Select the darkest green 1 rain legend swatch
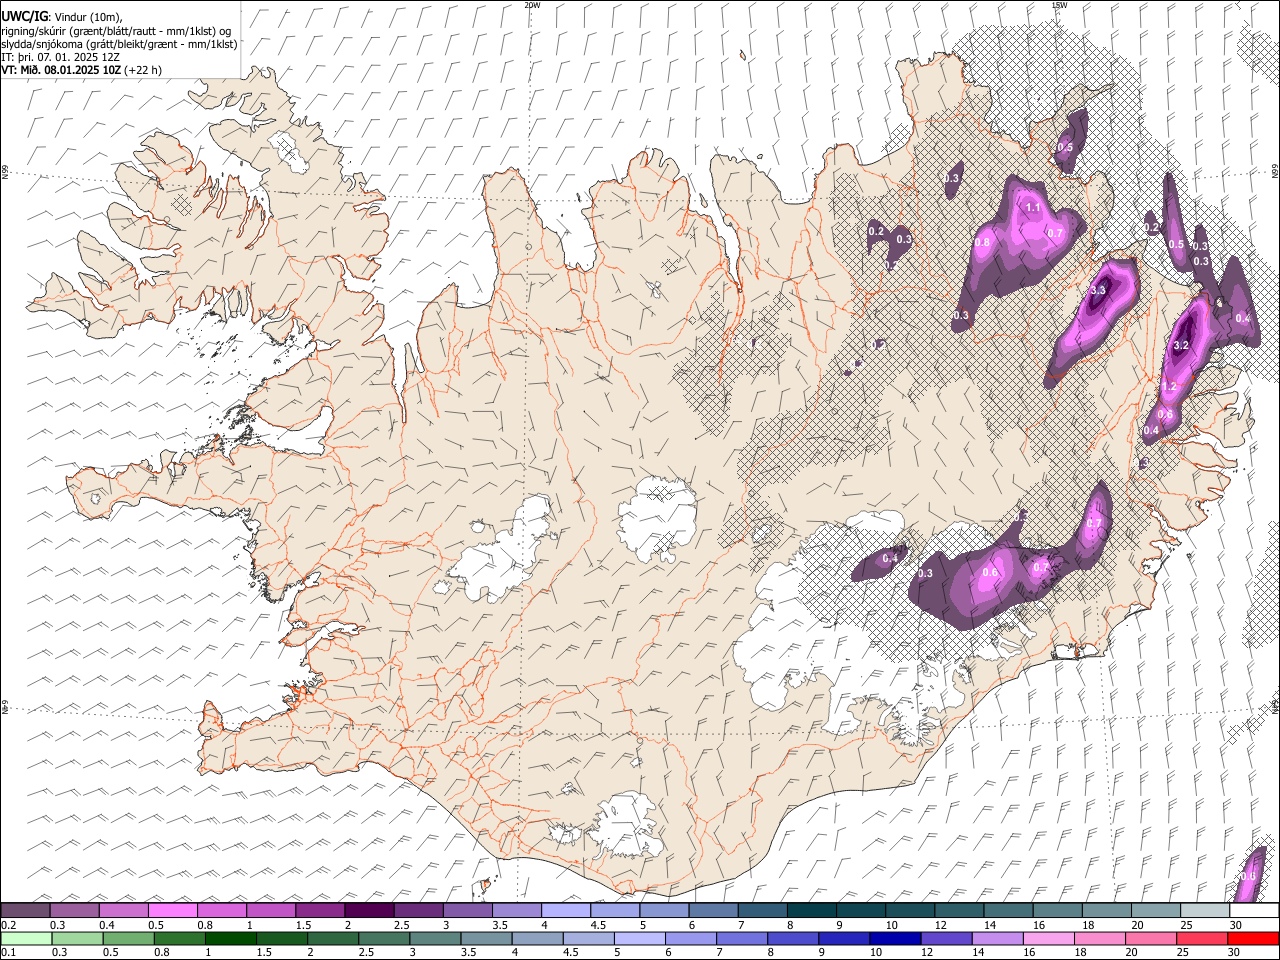The image size is (1280, 960). (230, 938)
